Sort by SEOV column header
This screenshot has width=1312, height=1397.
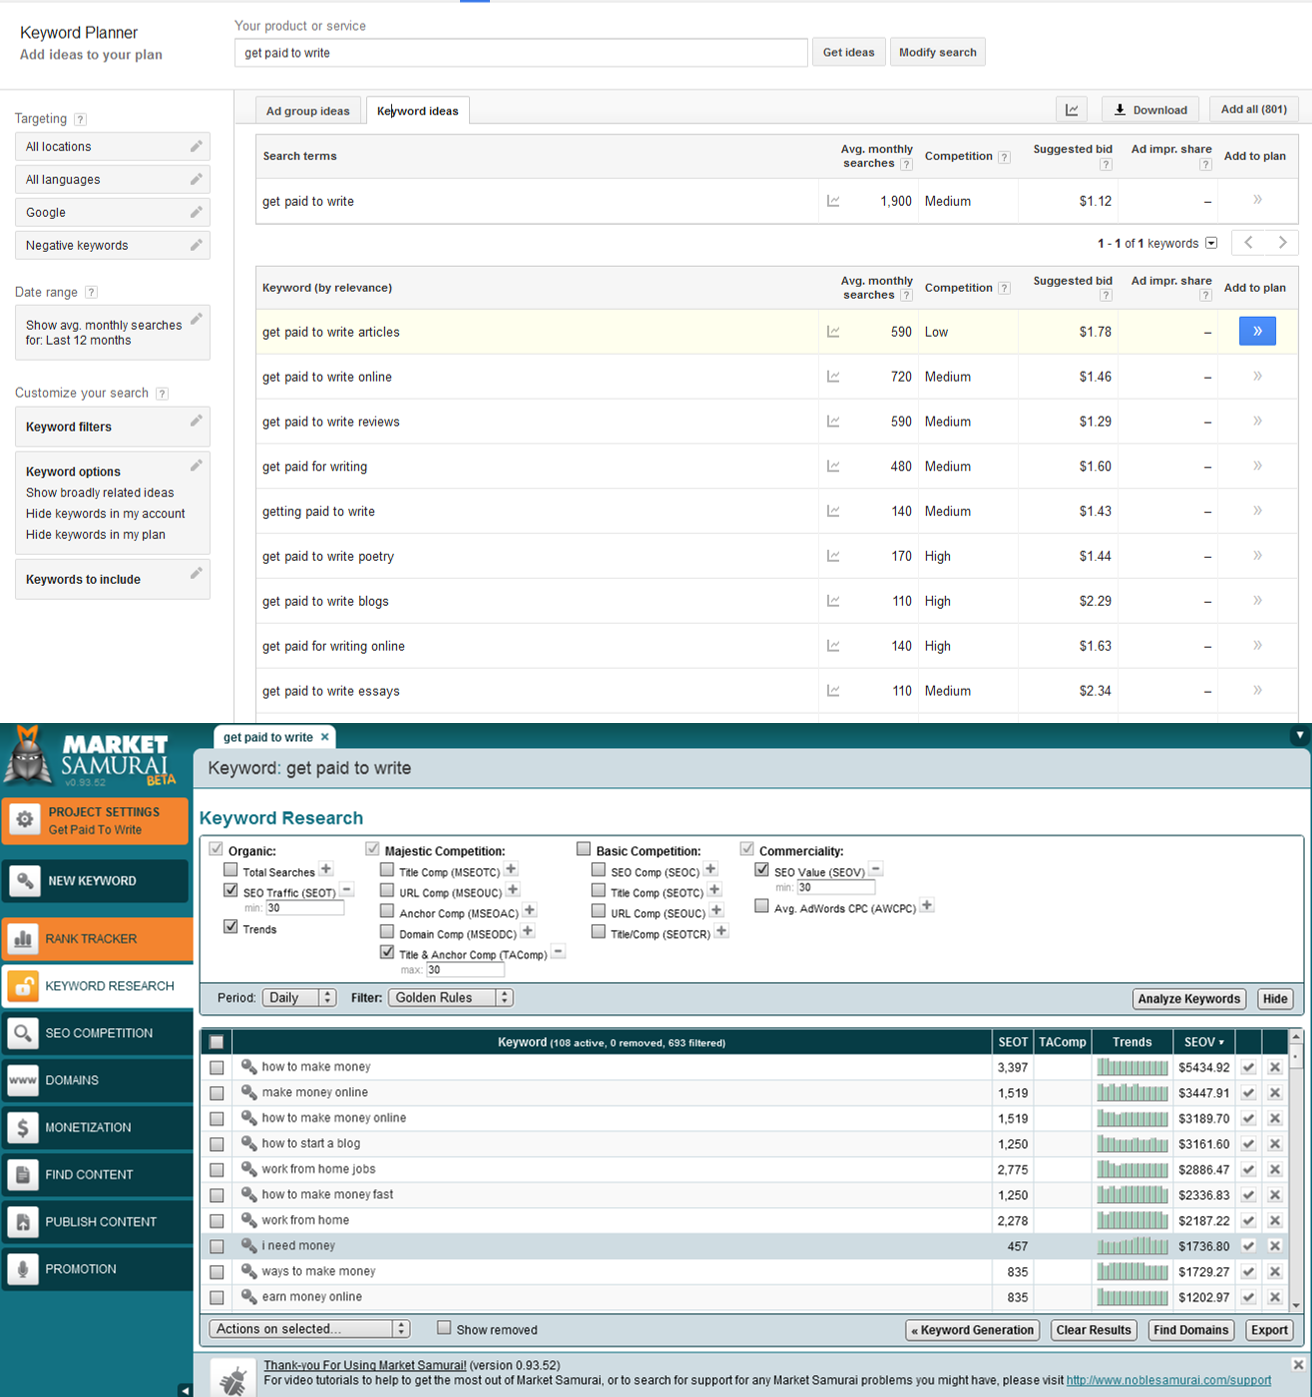(1204, 1042)
